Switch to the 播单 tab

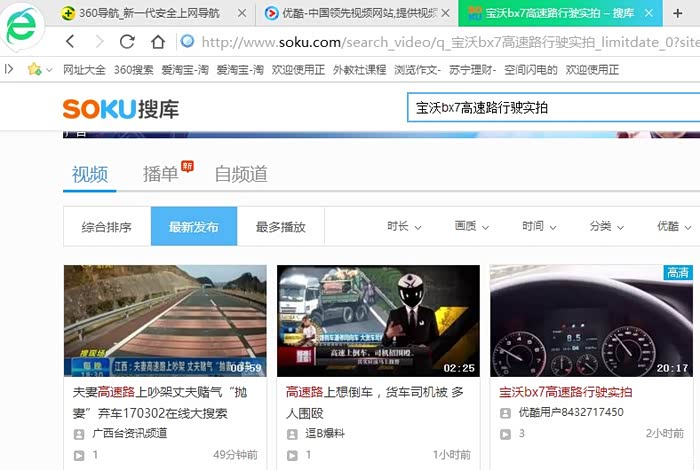(x=161, y=174)
